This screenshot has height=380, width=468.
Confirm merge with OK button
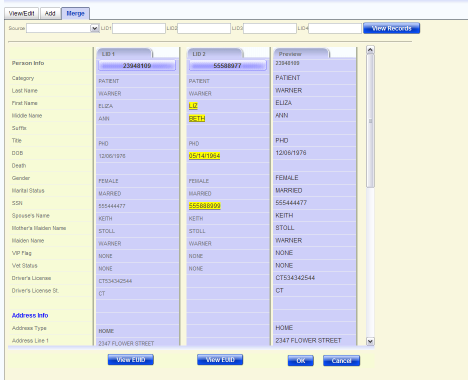point(301,361)
